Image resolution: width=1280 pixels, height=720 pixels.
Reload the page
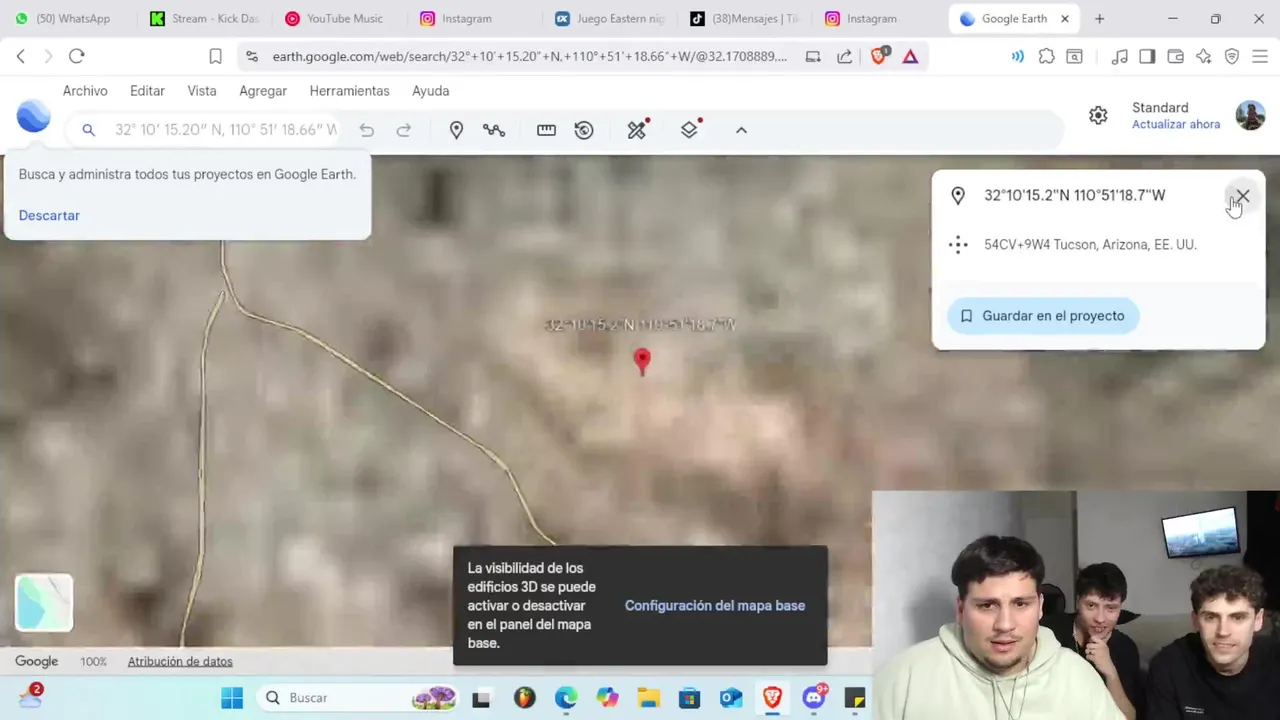click(77, 56)
